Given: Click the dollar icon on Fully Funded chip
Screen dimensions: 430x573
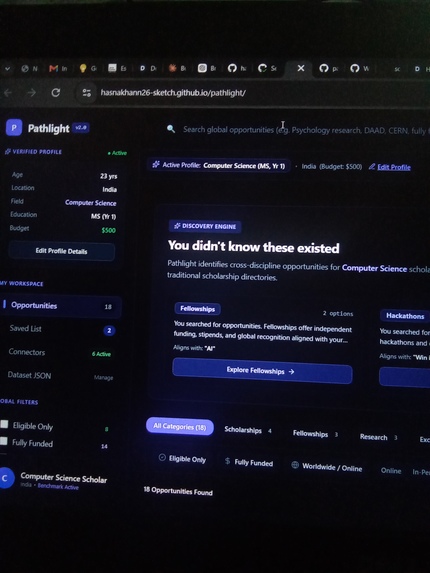Looking at the screenshot, I should click(x=228, y=461).
